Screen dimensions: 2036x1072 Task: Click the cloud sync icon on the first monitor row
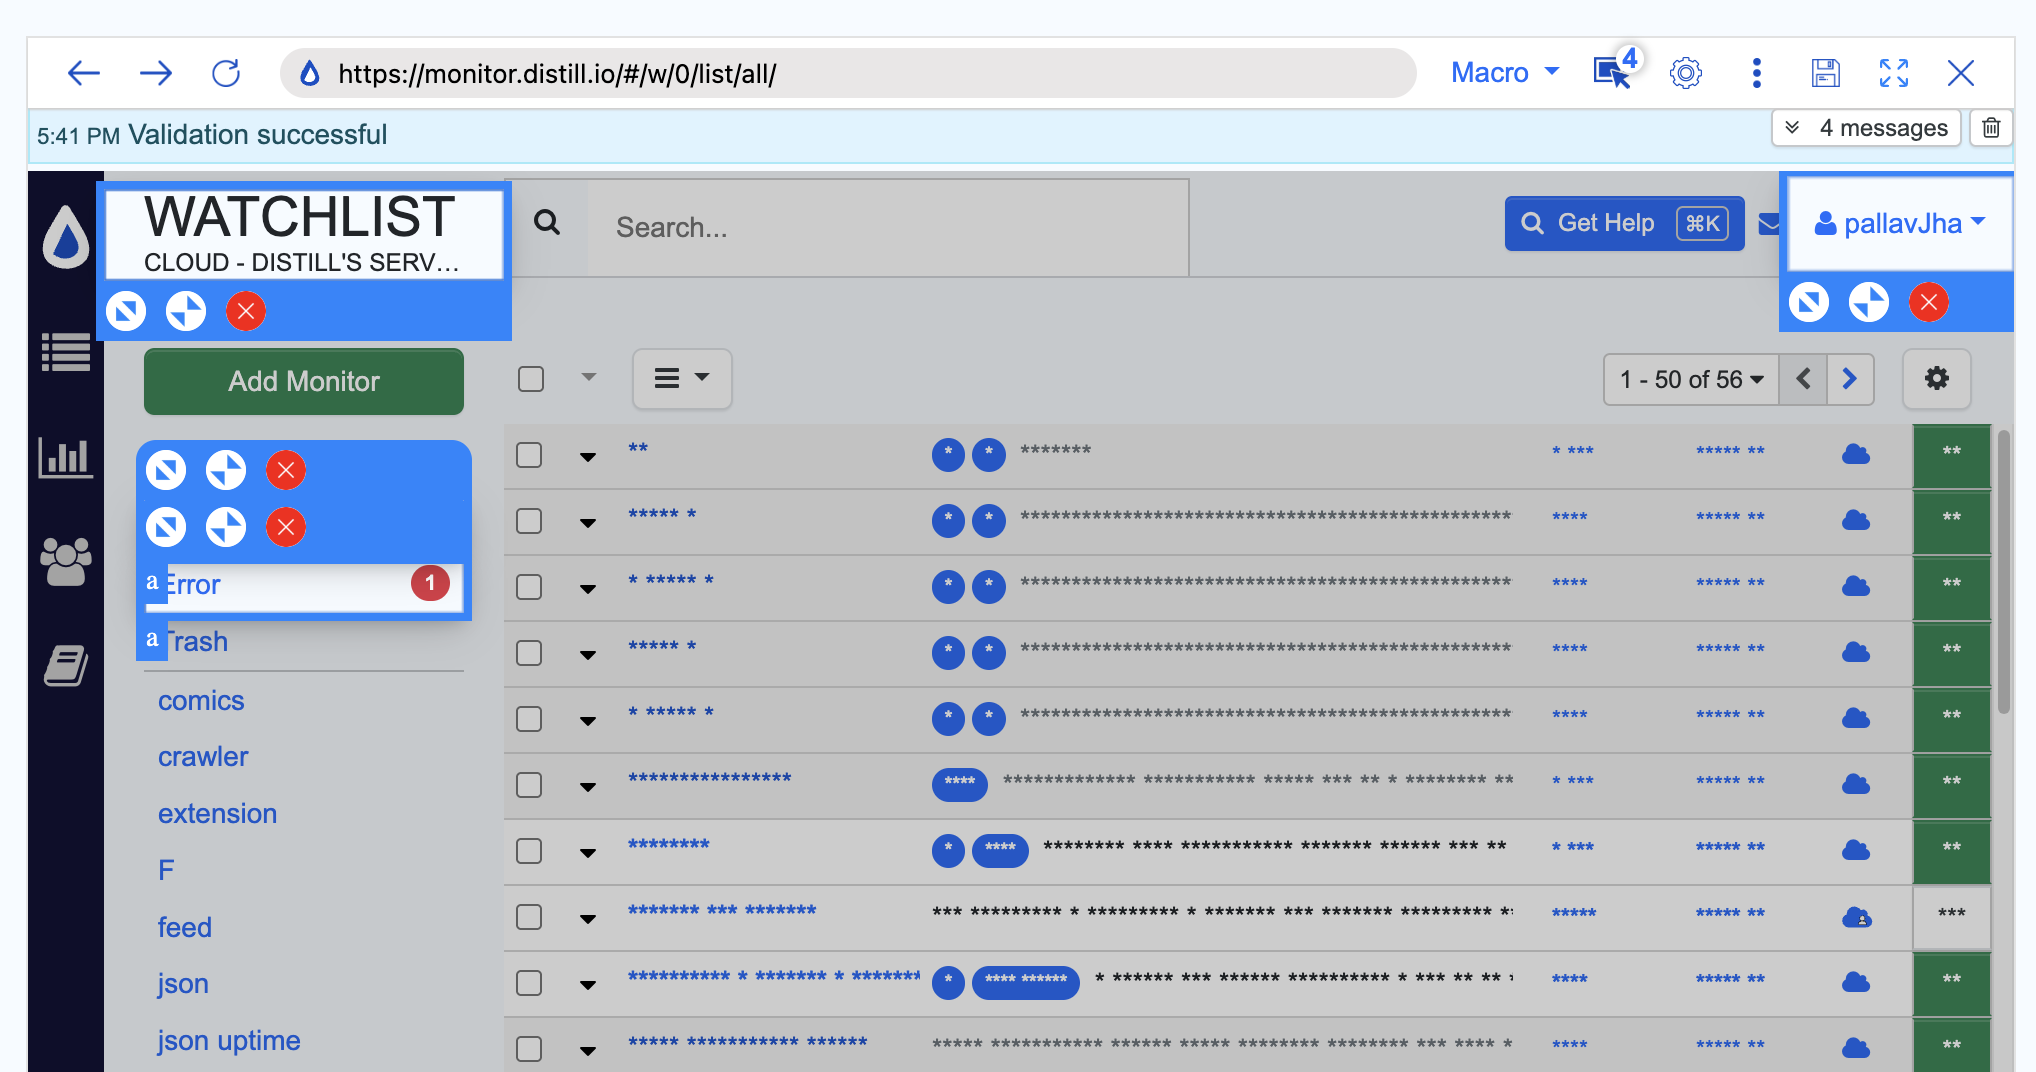point(1856,453)
